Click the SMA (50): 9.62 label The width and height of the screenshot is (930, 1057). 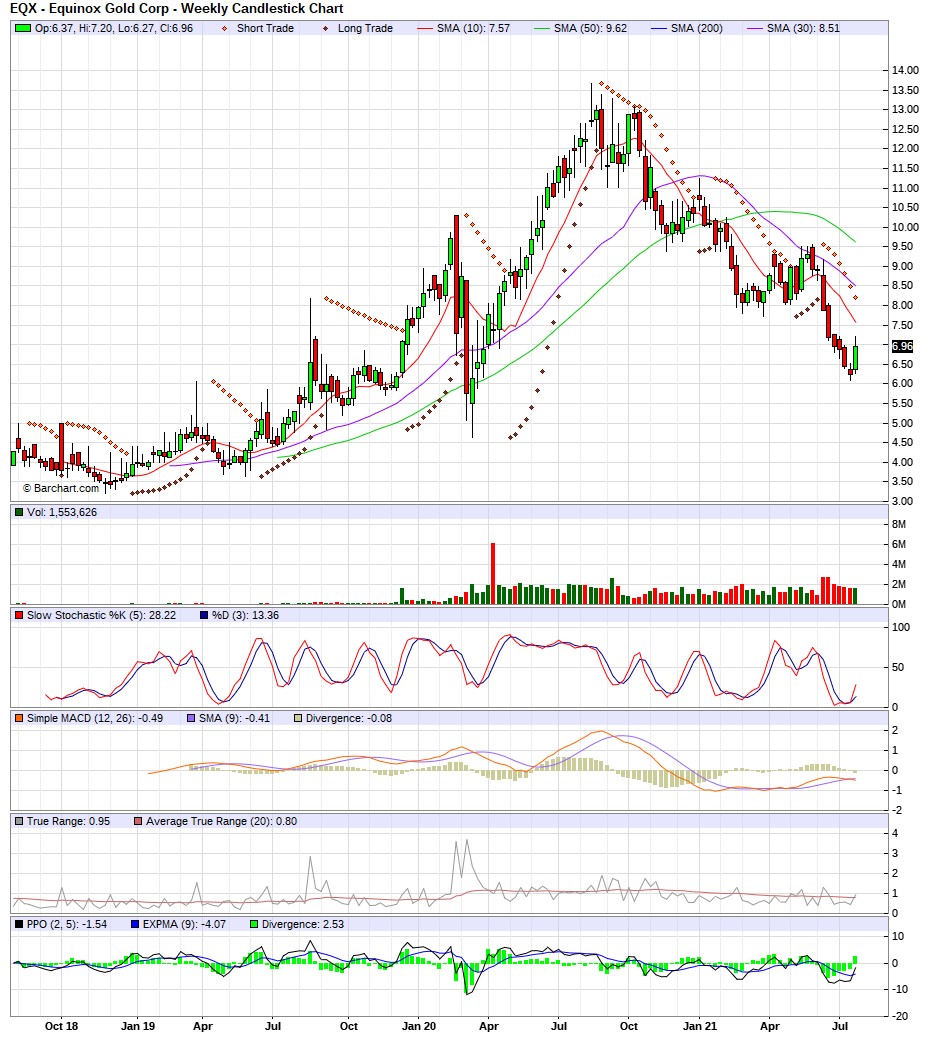point(590,28)
